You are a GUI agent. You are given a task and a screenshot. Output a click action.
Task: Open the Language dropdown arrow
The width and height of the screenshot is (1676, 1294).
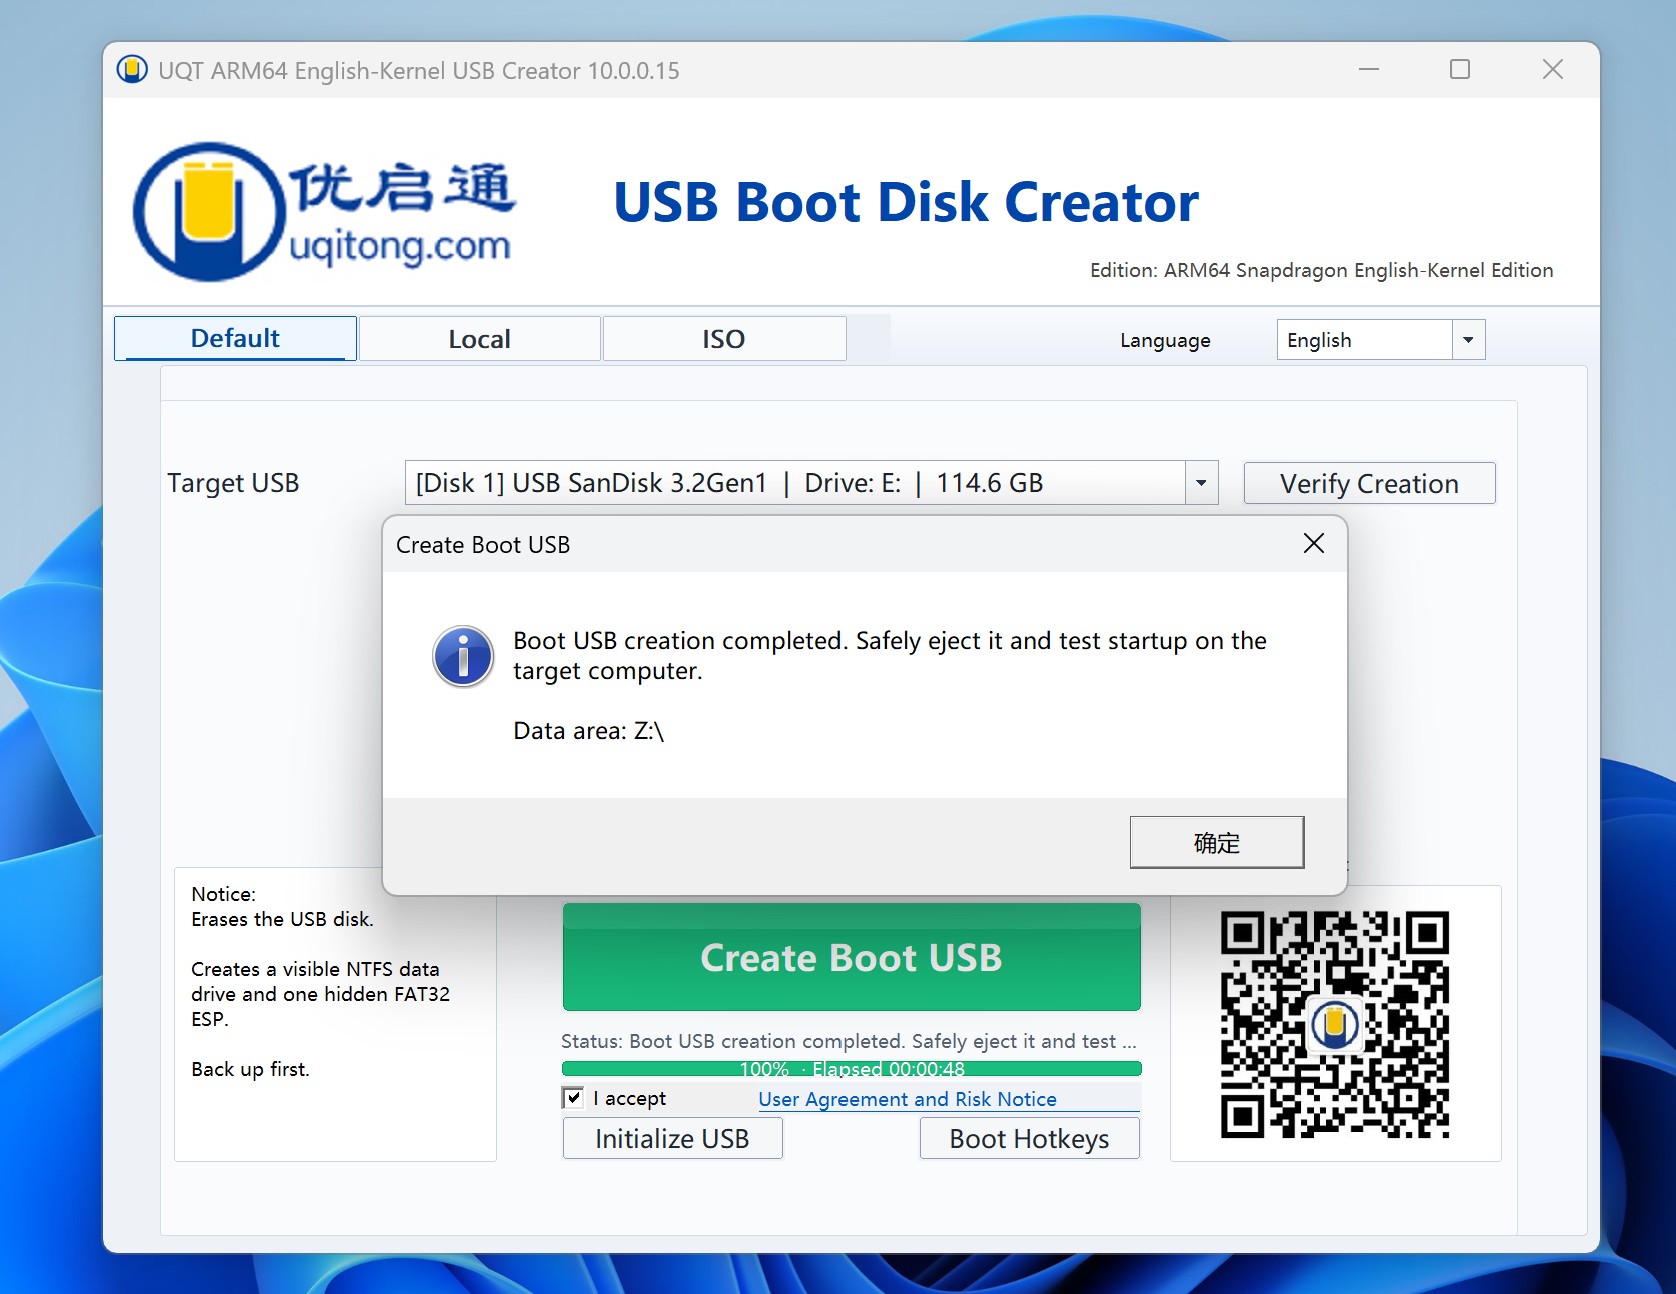1468,340
